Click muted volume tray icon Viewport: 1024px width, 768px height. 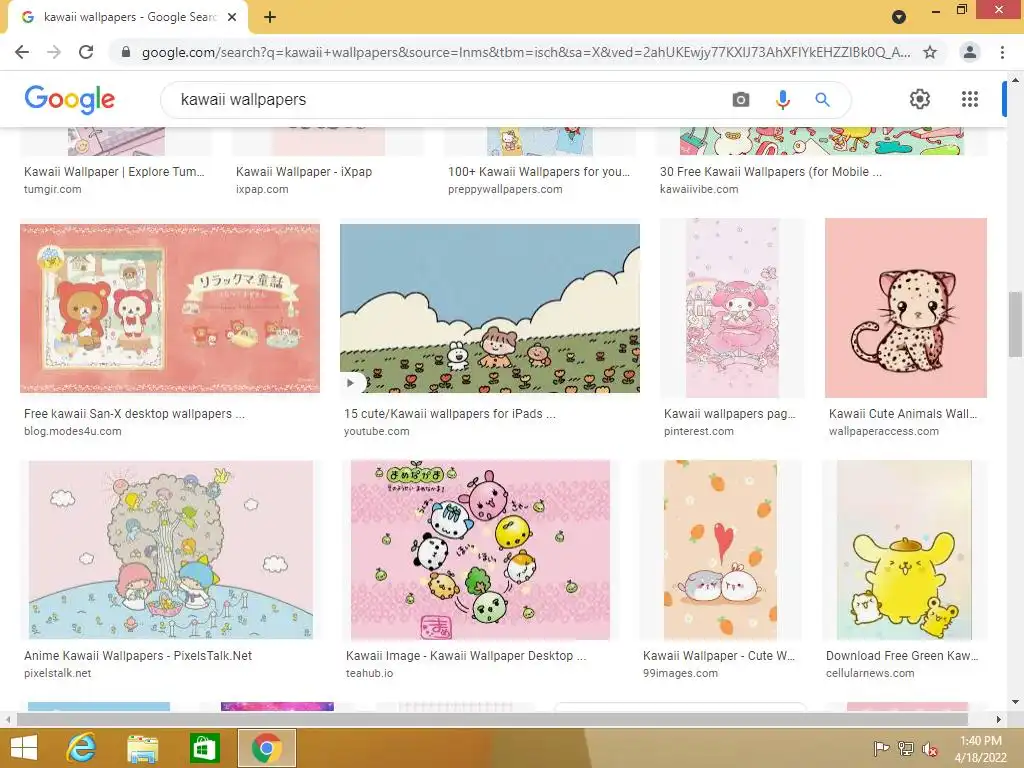[930, 748]
